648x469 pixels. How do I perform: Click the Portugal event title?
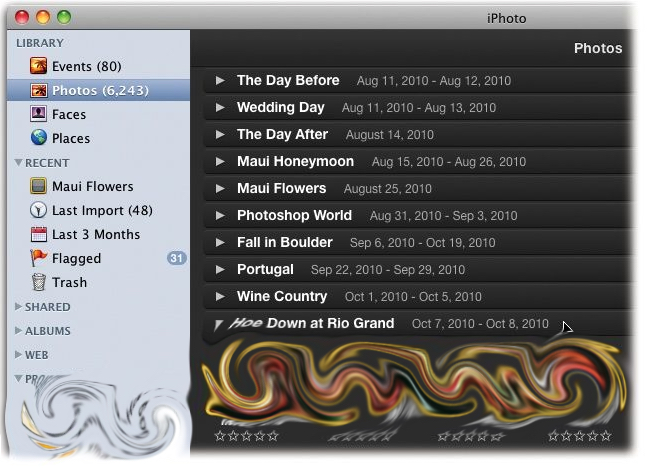tap(265, 269)
